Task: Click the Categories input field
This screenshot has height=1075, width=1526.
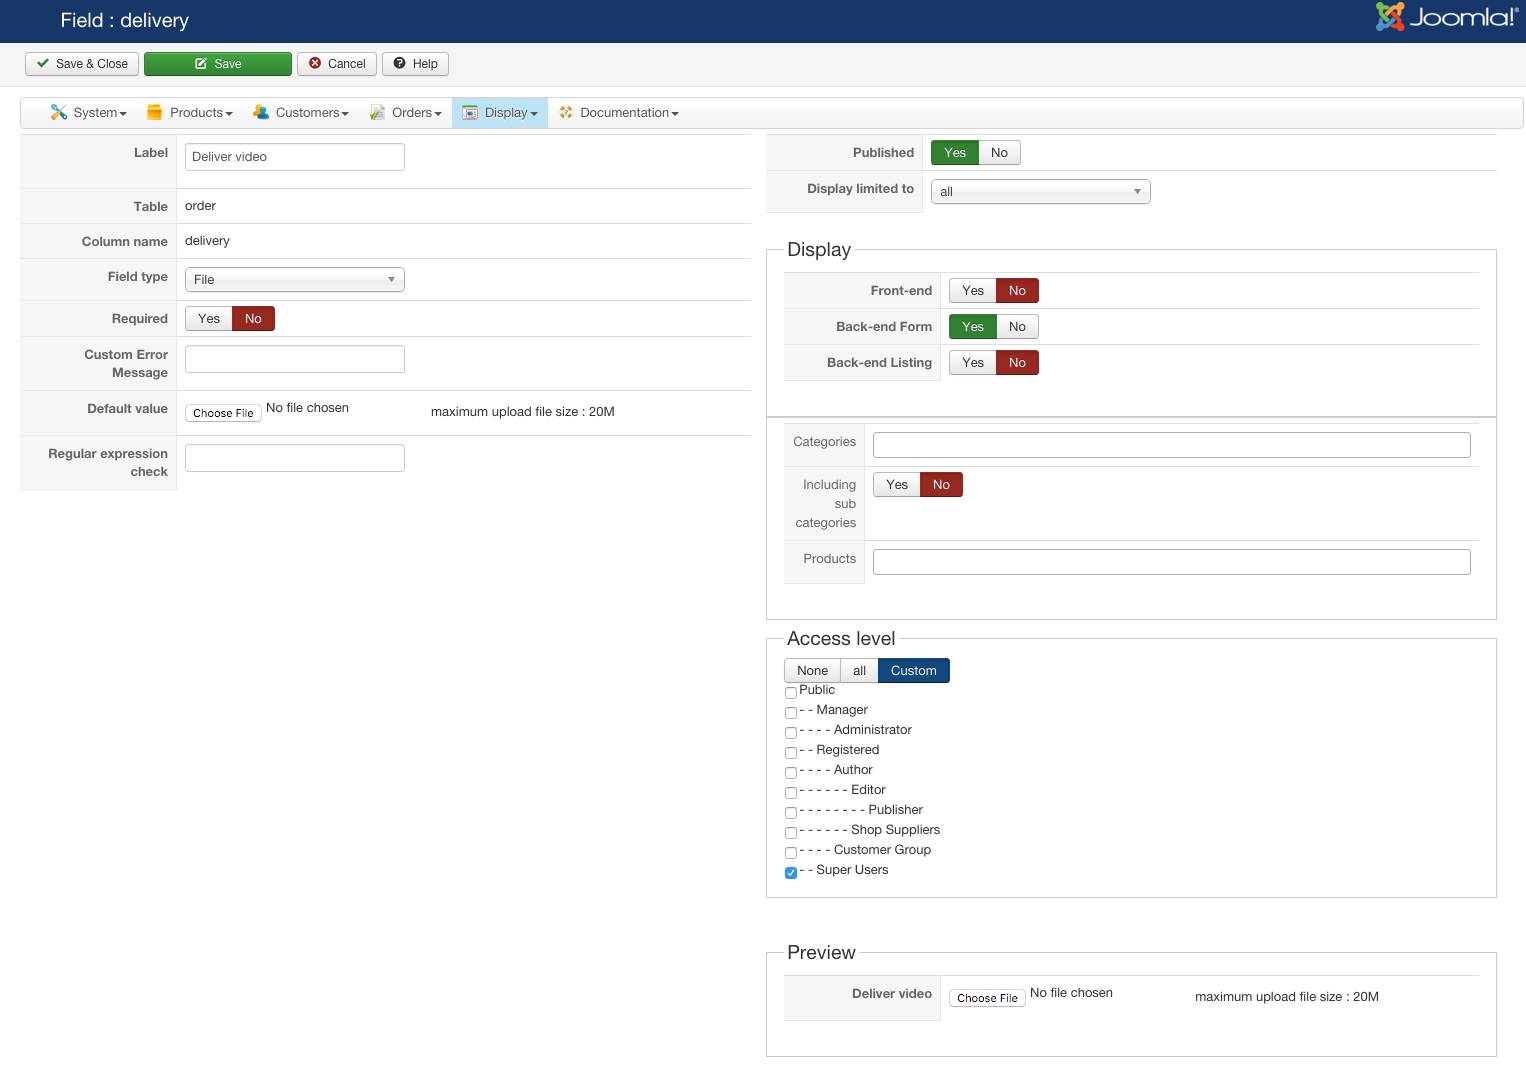Action: coord(1172,445)
